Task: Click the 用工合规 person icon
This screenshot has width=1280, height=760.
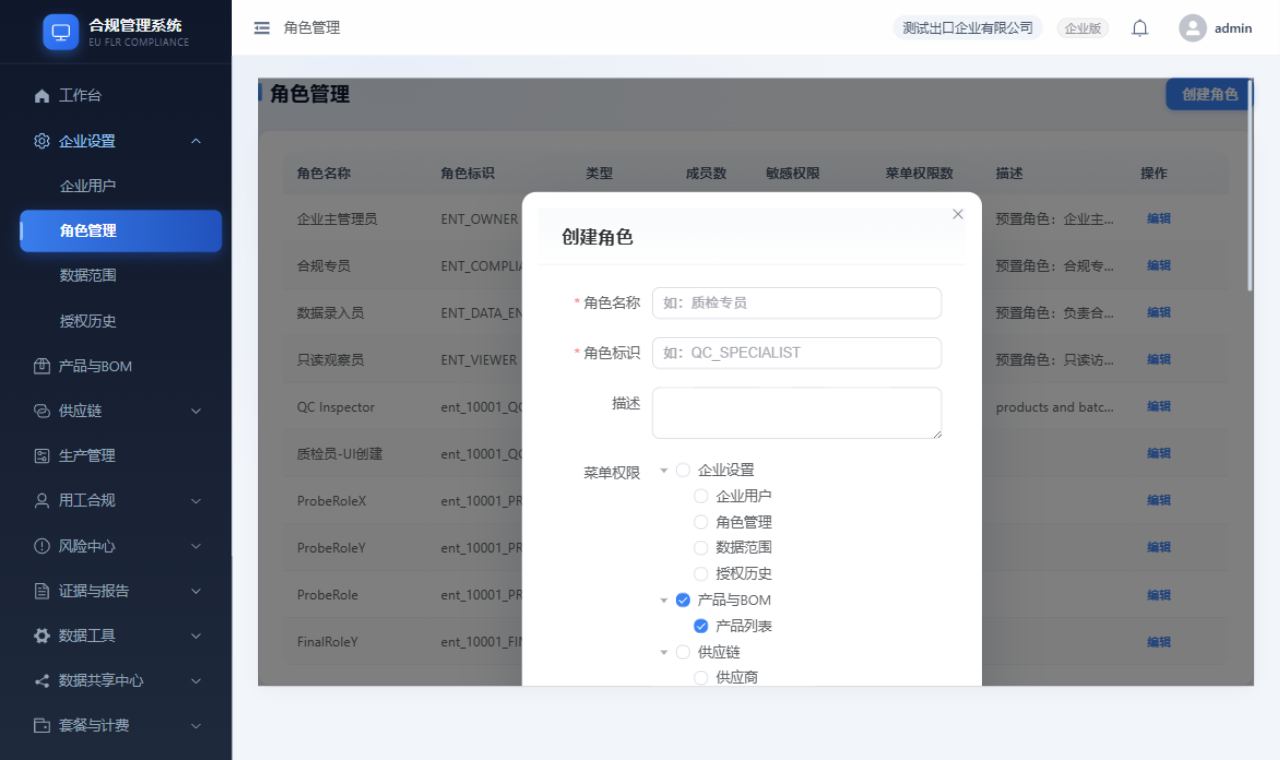Action: tap(41, 501)
